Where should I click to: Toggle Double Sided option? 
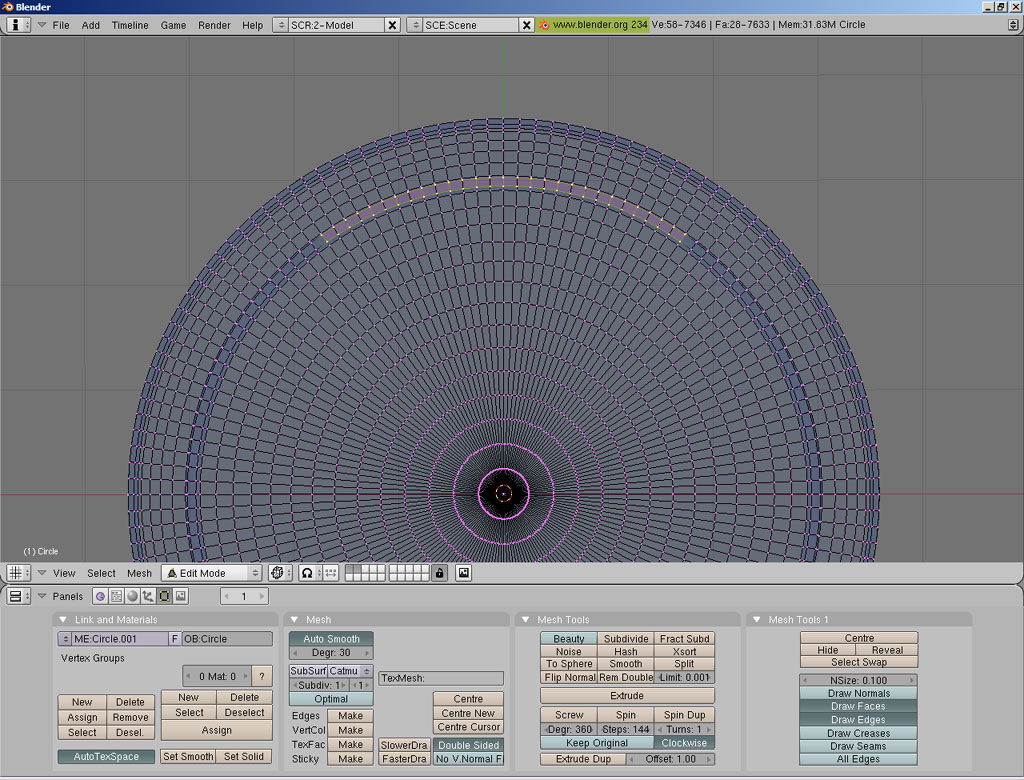pos(468,745)
